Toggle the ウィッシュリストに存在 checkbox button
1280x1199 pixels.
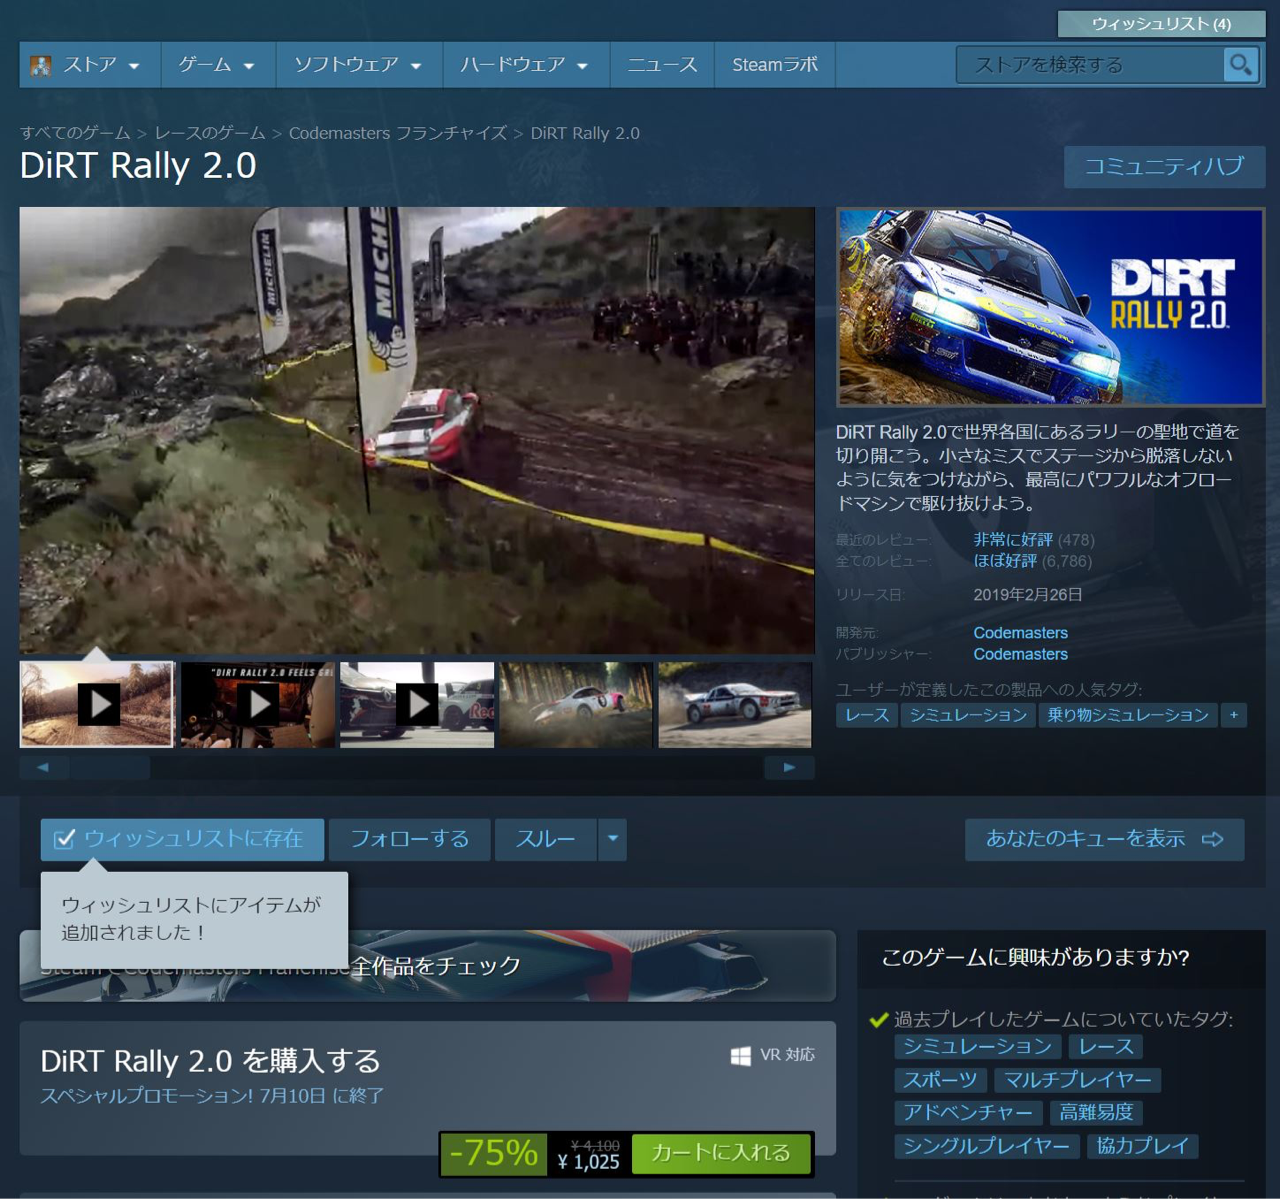click(182, 839)
